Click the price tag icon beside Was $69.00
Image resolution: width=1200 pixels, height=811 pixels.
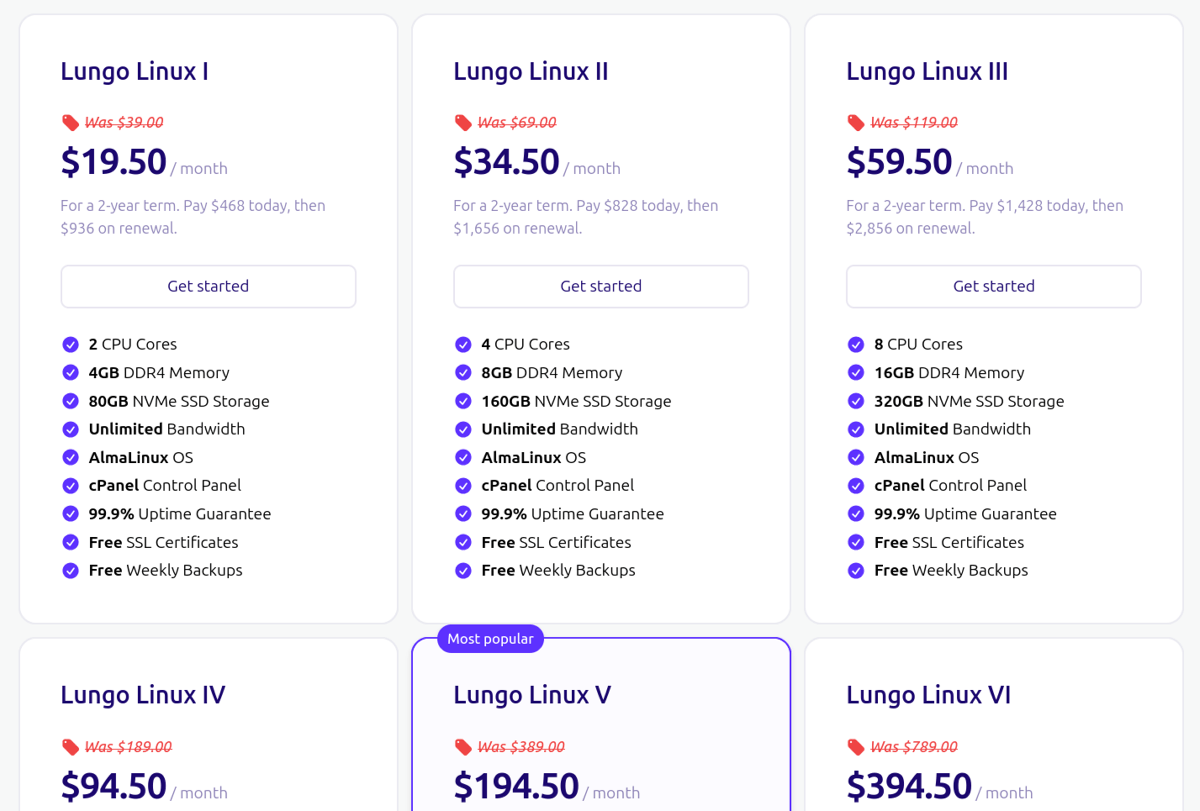463,123
